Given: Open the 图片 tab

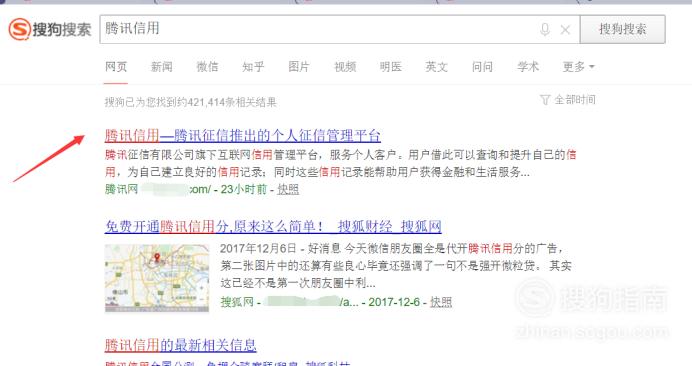Looking at the screenshot, I should click(x=299, y=67).
